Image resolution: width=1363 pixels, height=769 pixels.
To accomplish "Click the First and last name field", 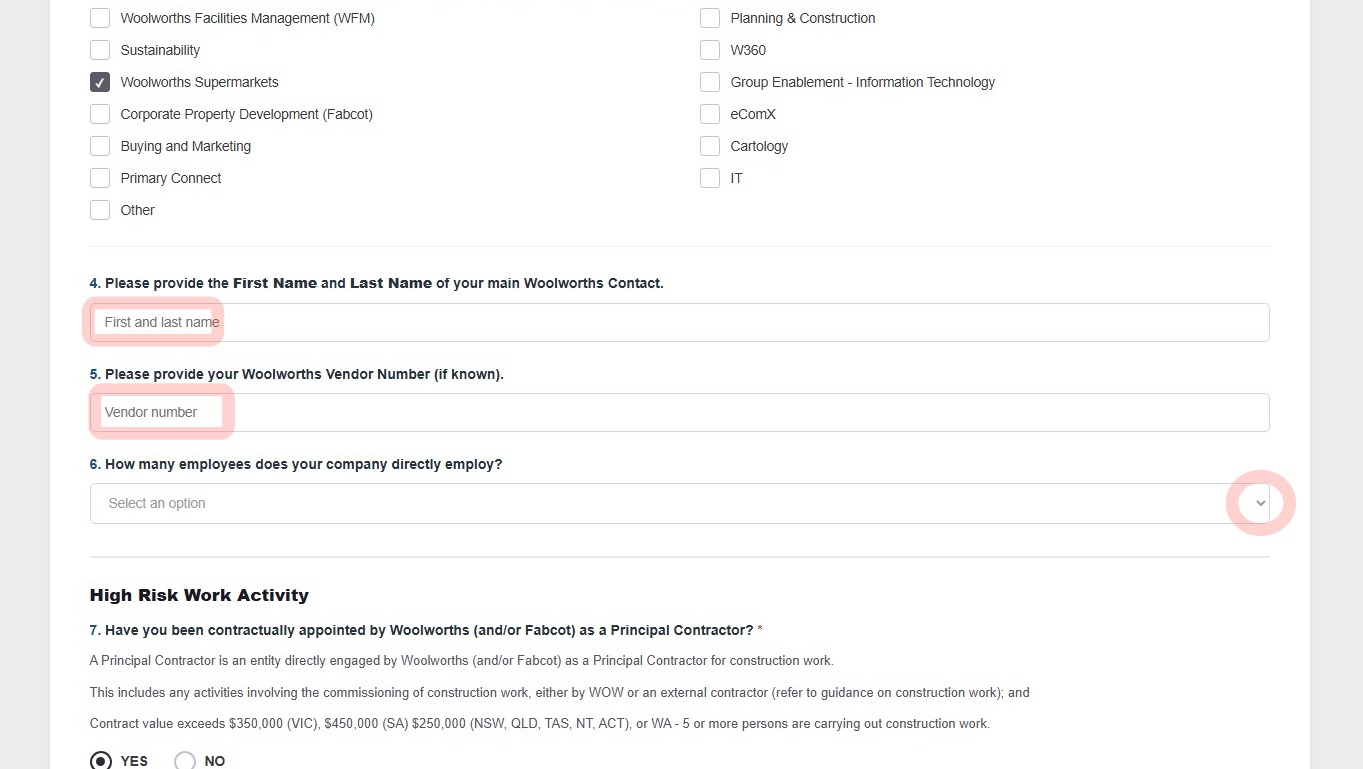I will point(679,322).
